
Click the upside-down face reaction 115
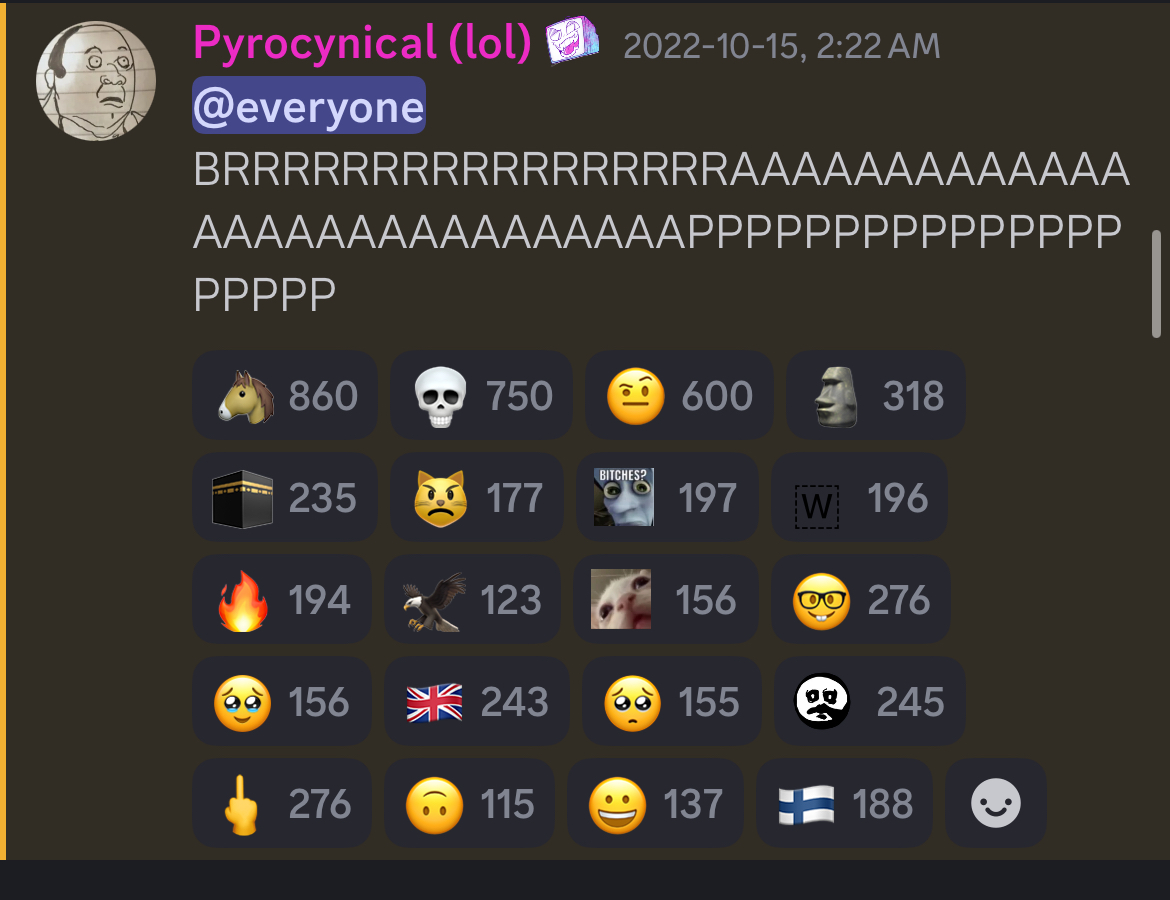tap(469, 804)
